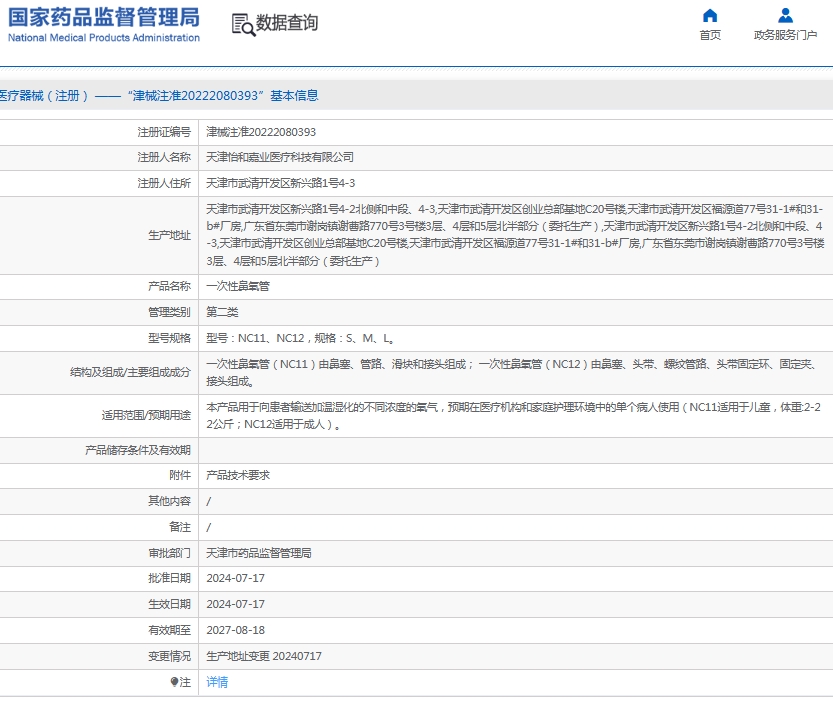Open the 政务服务门户 text link
Image resolution: width=833 pixels, height=702 pixels.
click(x=785, y=35)
